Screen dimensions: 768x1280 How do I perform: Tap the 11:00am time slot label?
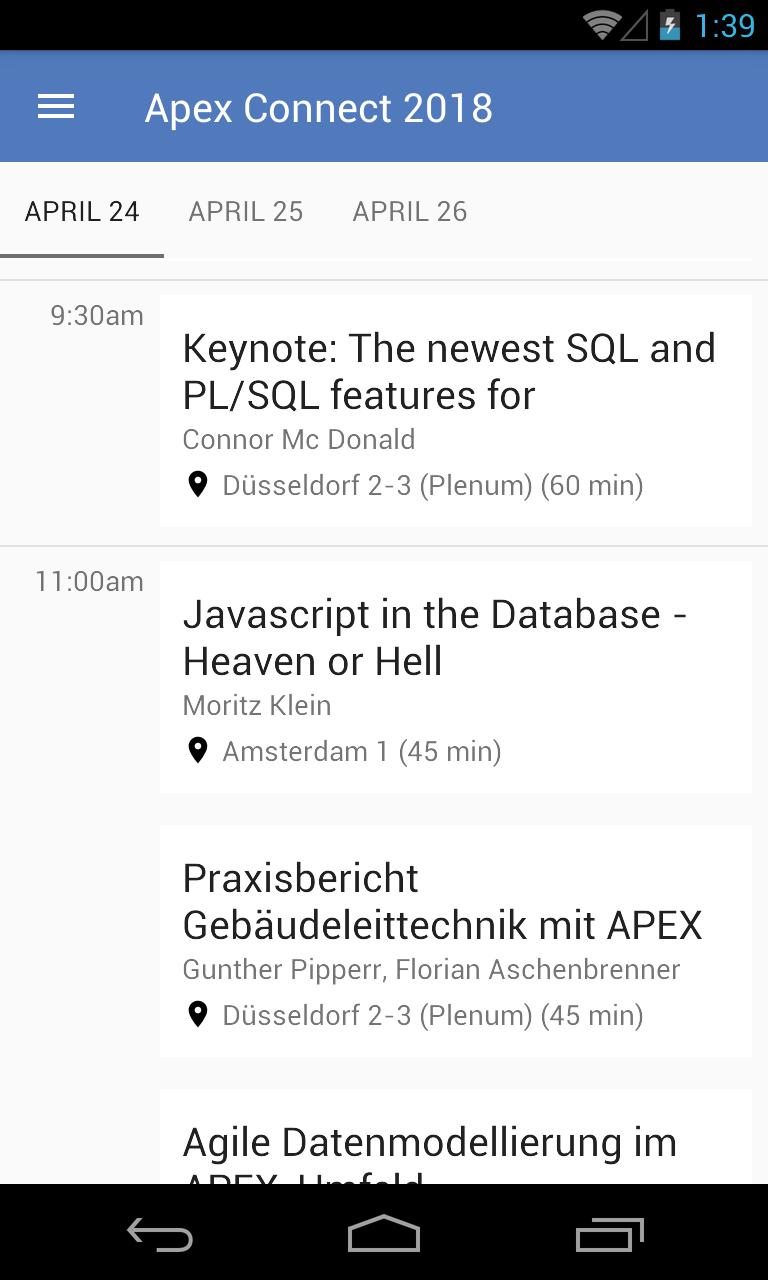(89, 581)
